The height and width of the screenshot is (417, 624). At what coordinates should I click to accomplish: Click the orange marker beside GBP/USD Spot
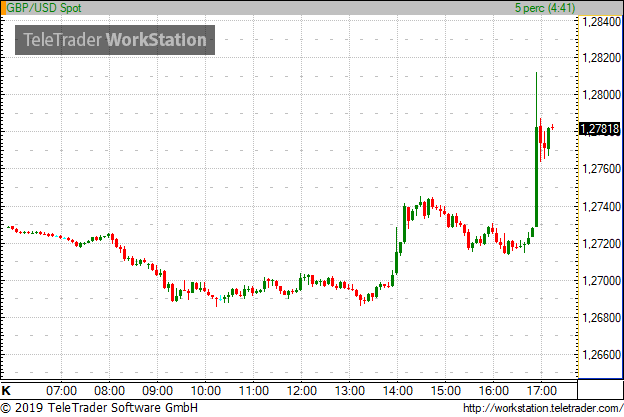point(4,8)
